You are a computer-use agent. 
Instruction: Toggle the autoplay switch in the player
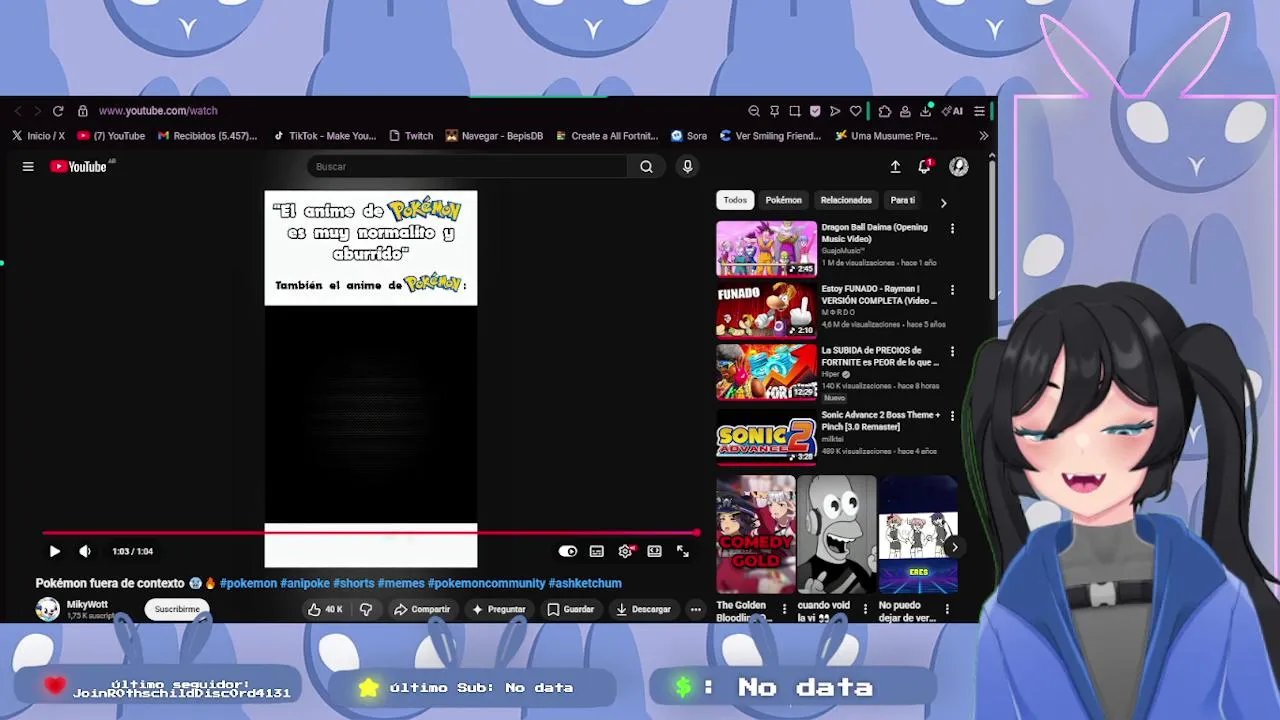pos(567,551)
